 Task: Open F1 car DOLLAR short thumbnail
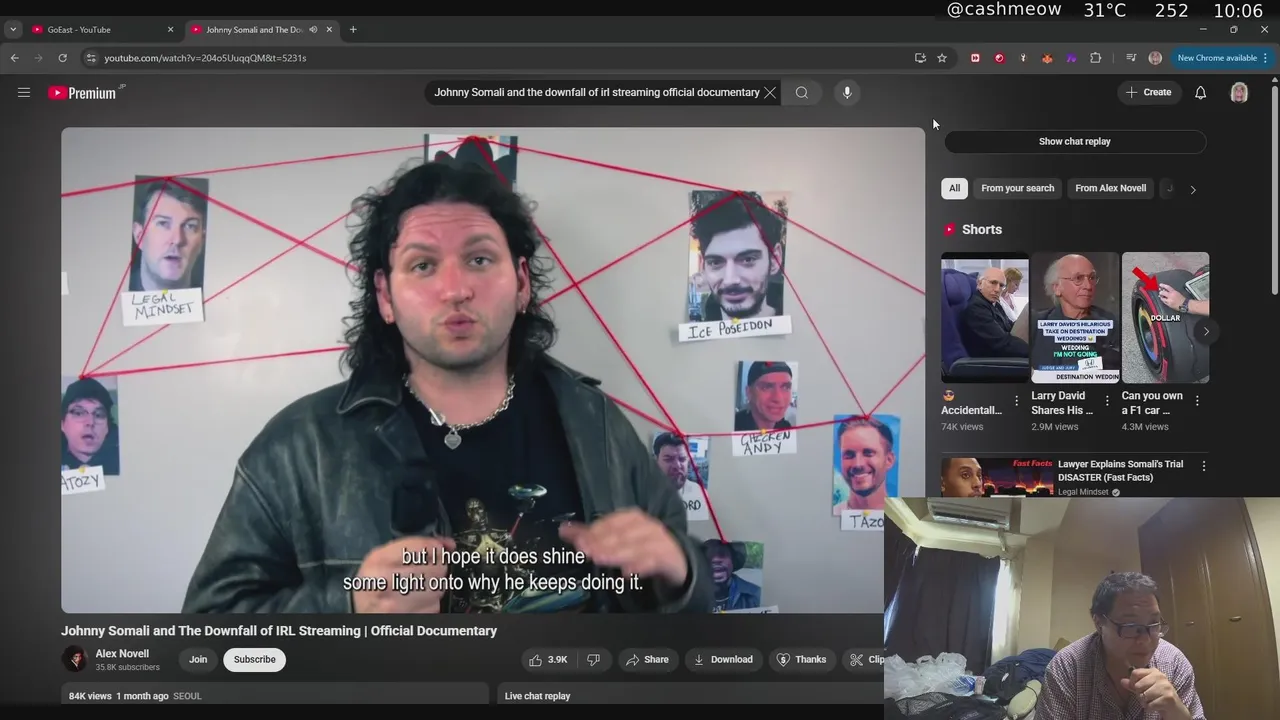click(x=1165, y=318)
